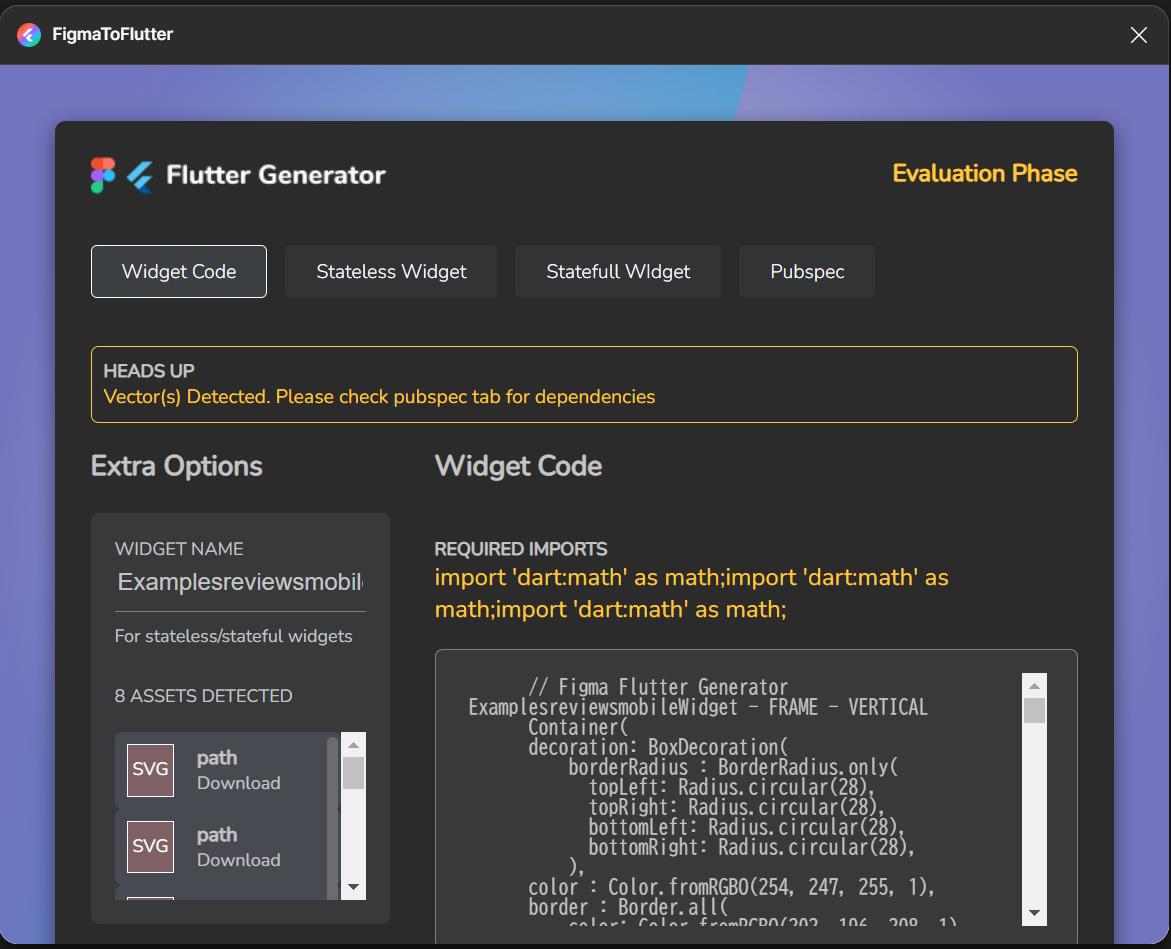Screen dimensions: 1171x949
Task: Download the first path asset
Action: (238, 782)
